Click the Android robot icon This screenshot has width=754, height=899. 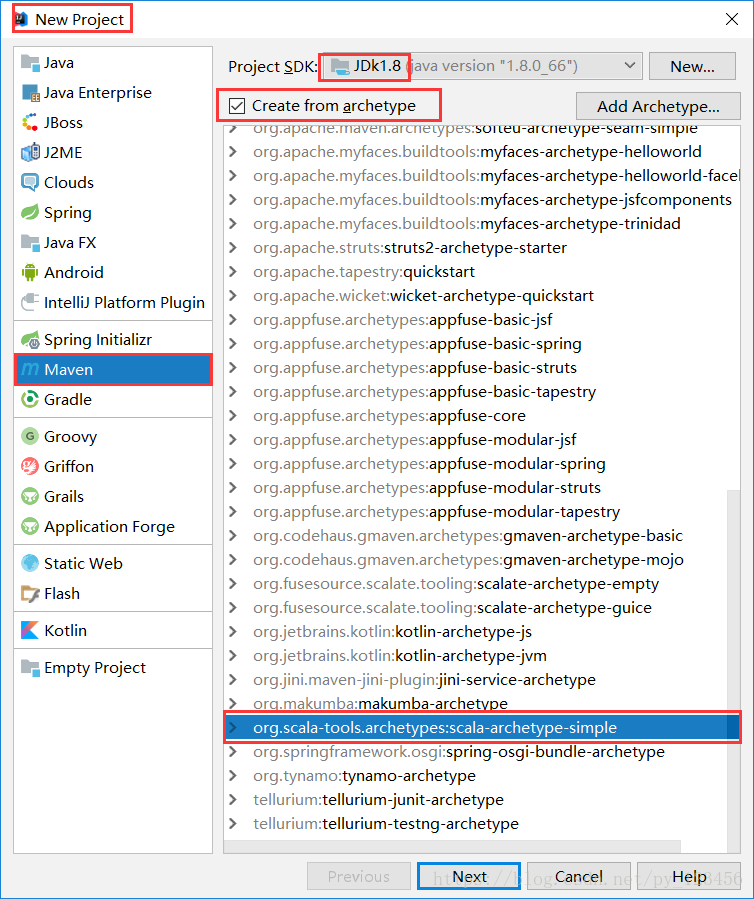(x=30, y=272)
